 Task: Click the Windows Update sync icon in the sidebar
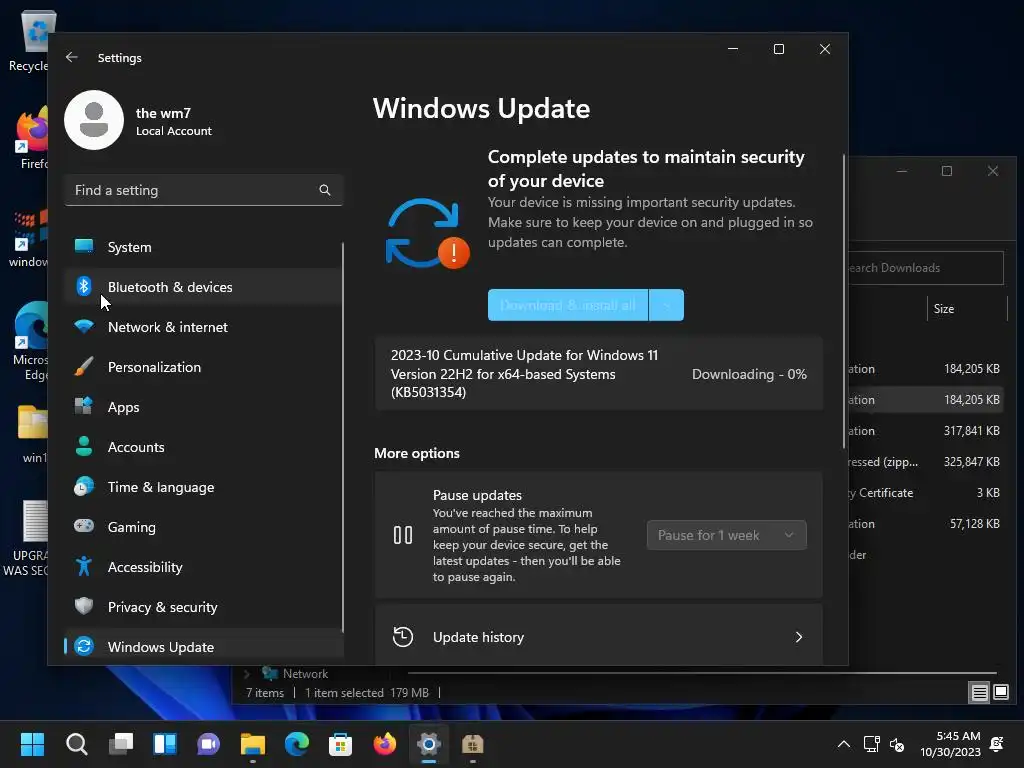pos(84,647)
